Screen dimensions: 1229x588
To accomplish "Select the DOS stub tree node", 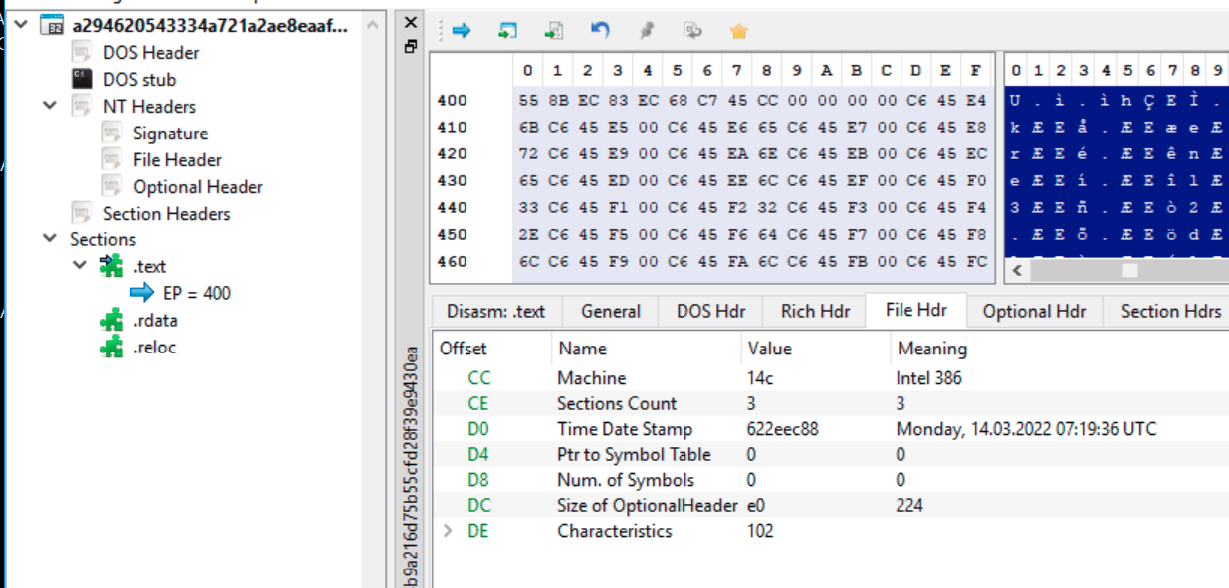I will [139, 80].
